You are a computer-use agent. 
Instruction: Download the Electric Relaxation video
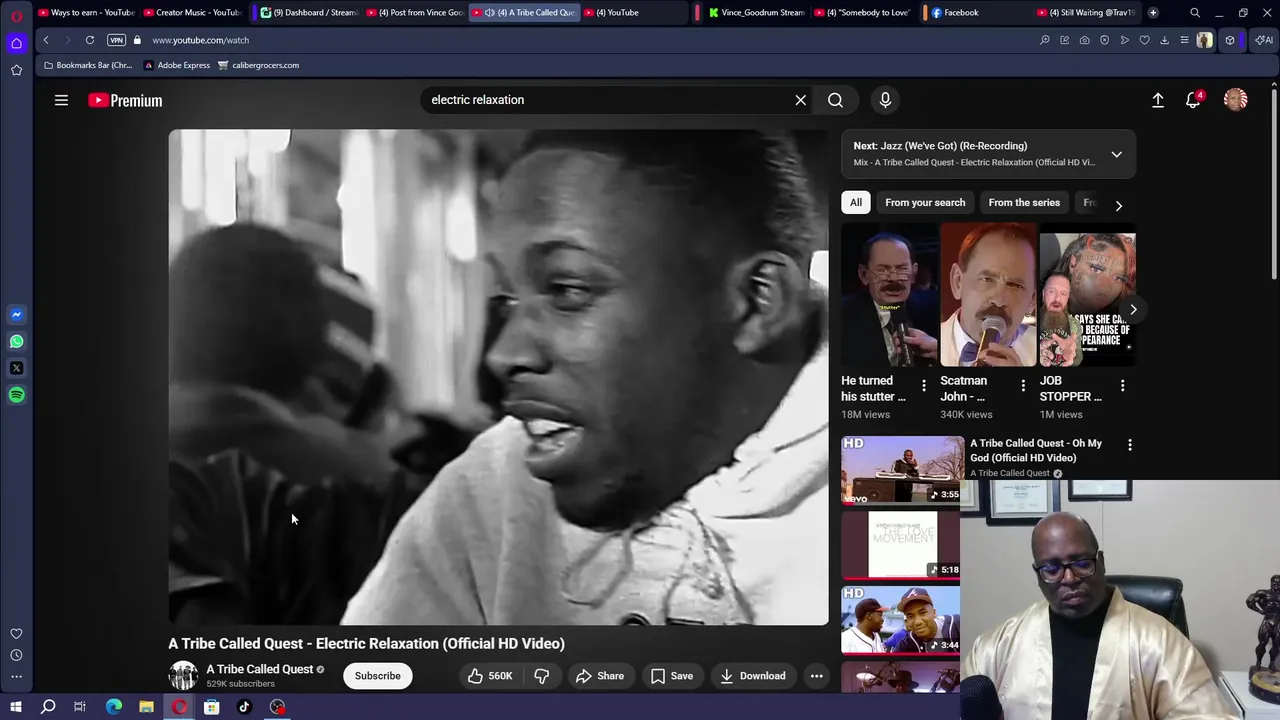click(752, 676)
